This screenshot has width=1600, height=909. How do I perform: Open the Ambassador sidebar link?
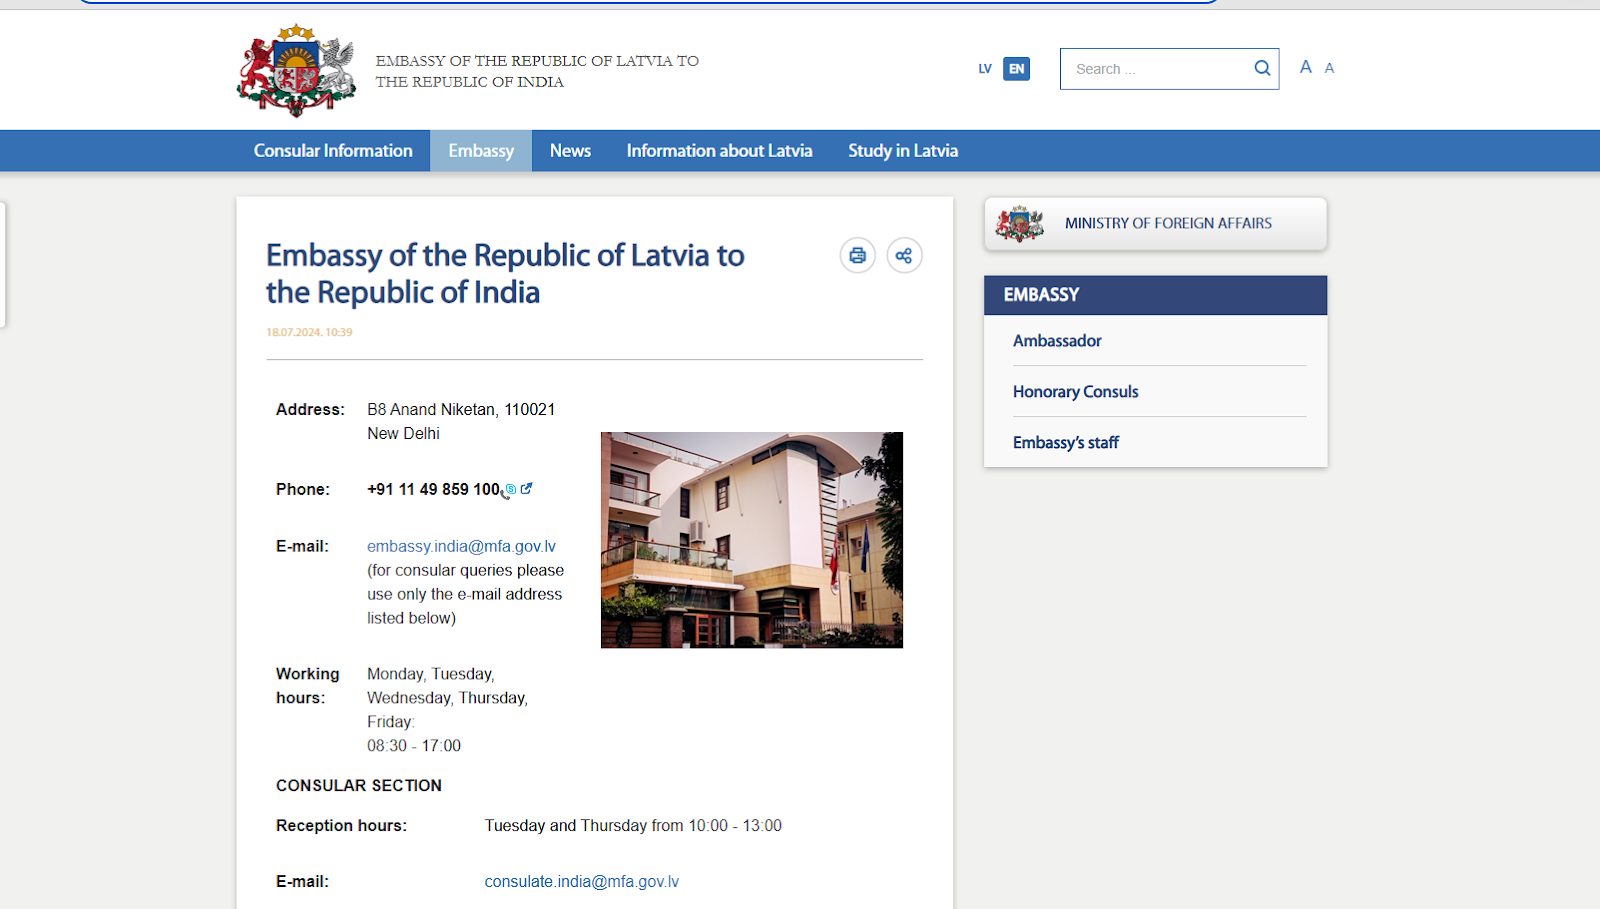pyautogui.click(x=1057, y=341)
